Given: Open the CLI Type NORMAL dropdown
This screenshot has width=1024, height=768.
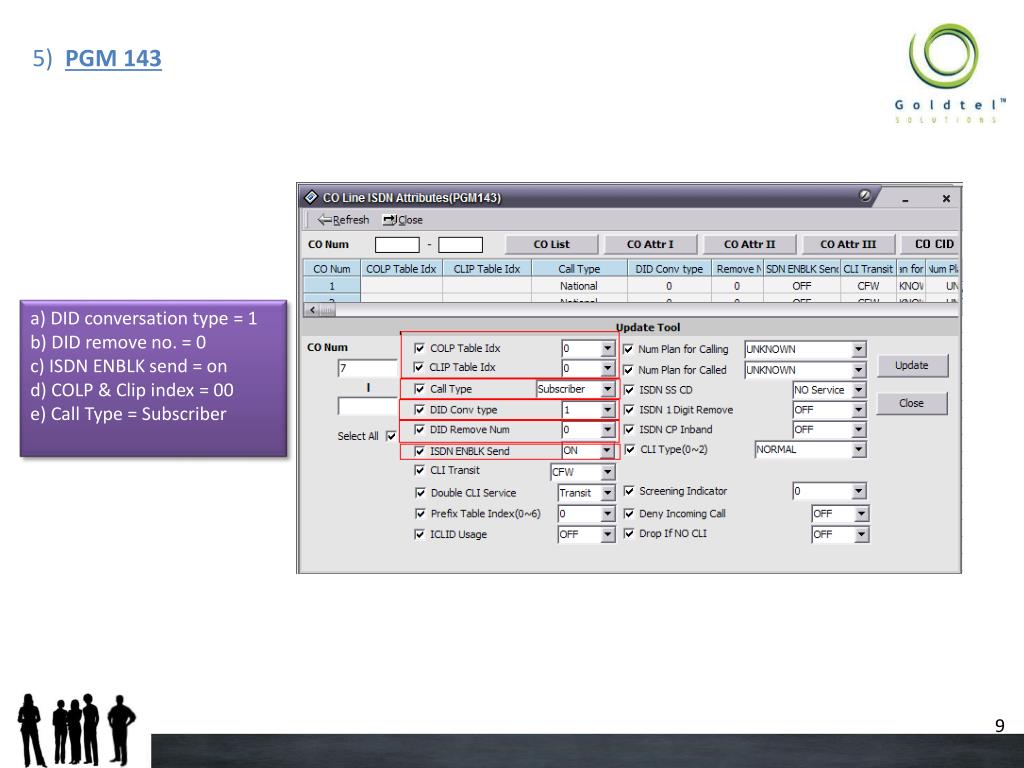Looking at the screenshot, I should click(859, 450).
